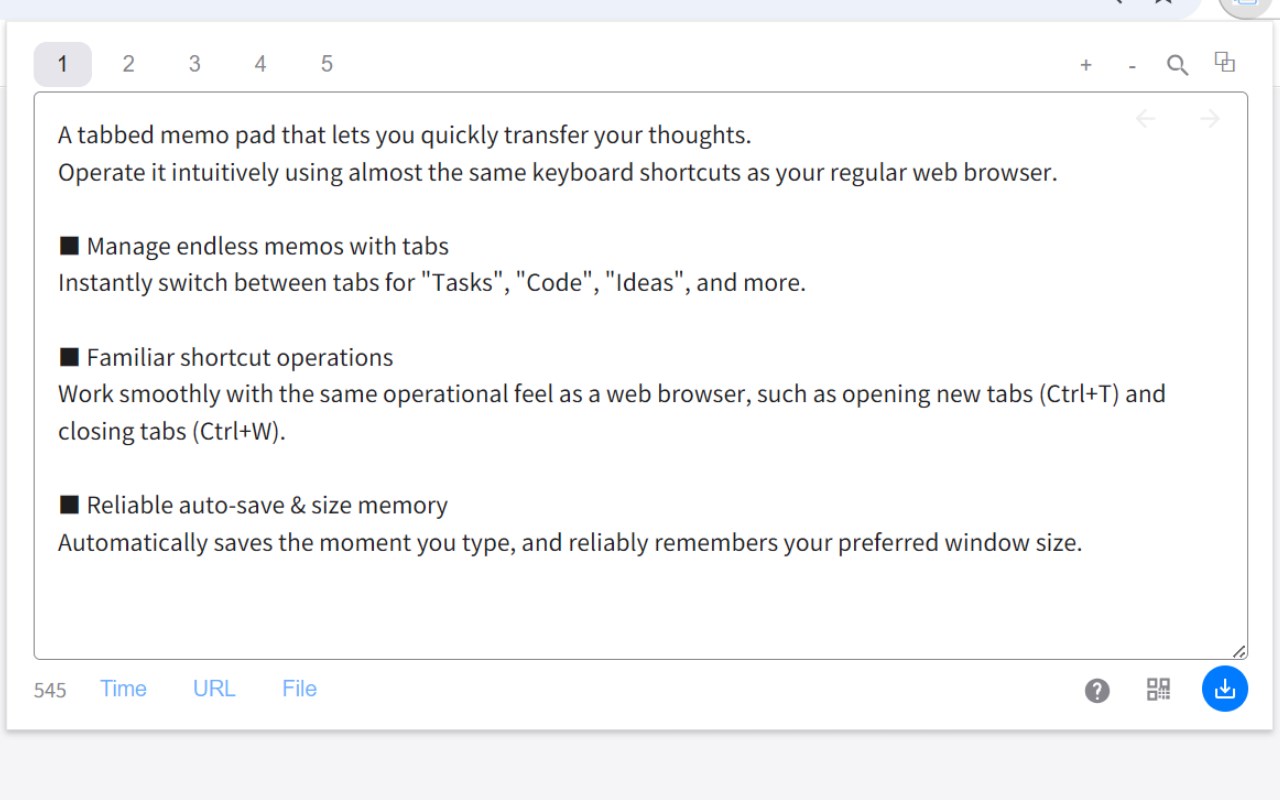The height and width of the screenshot is (800, 1280).
Task: Open memo in separate window icon
Action: [x=1225, y=62]
